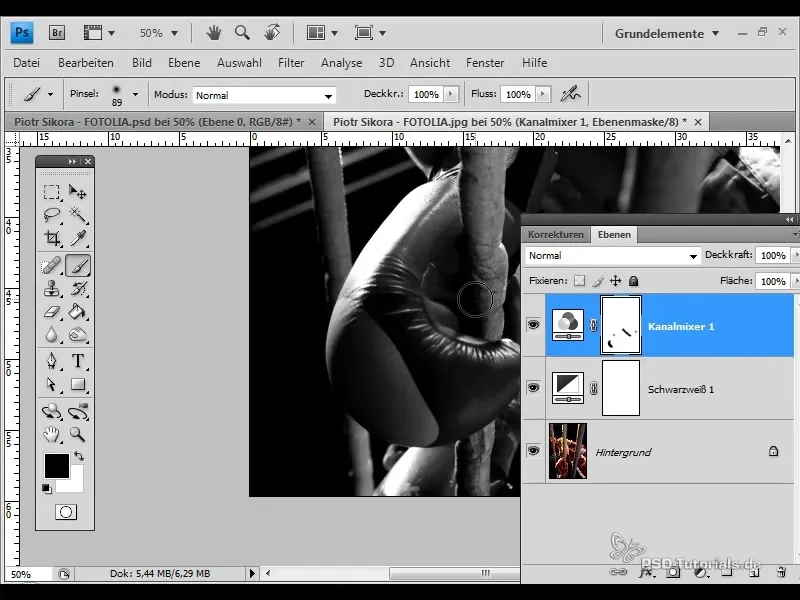Select the Brush tool in toolbox
800x600 pixels.
78,265
